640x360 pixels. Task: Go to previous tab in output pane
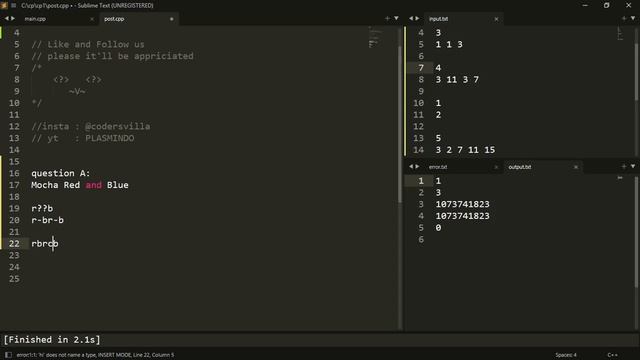[x=411, y=167]
